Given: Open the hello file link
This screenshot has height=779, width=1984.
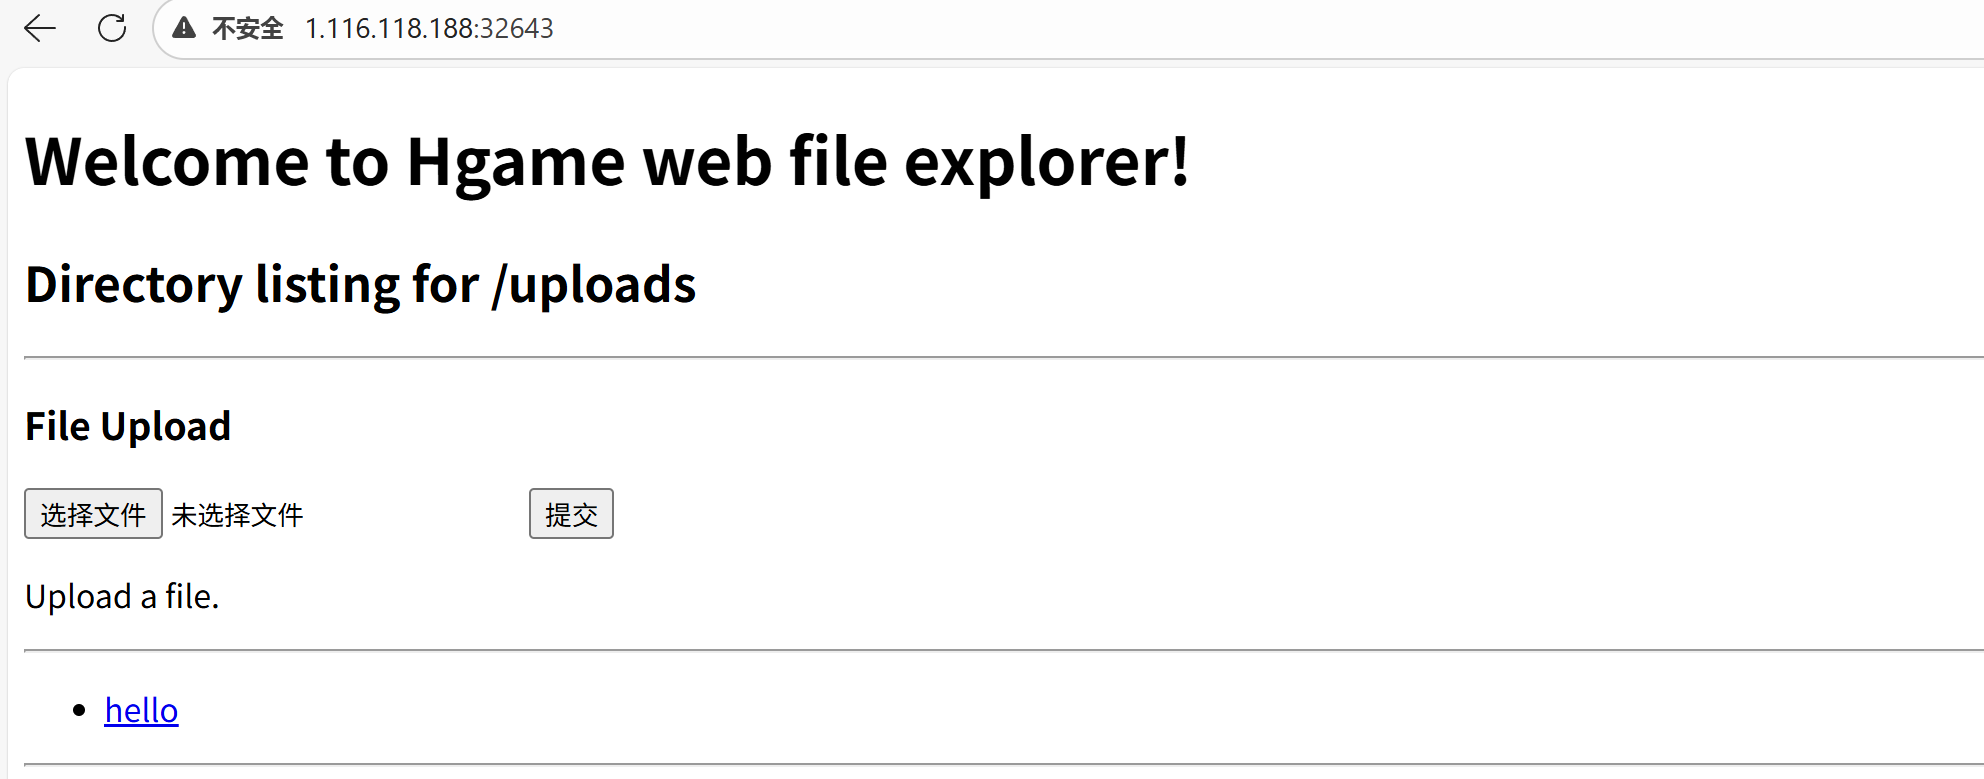Looking at the screenshot, I should (x=141, y=710).
